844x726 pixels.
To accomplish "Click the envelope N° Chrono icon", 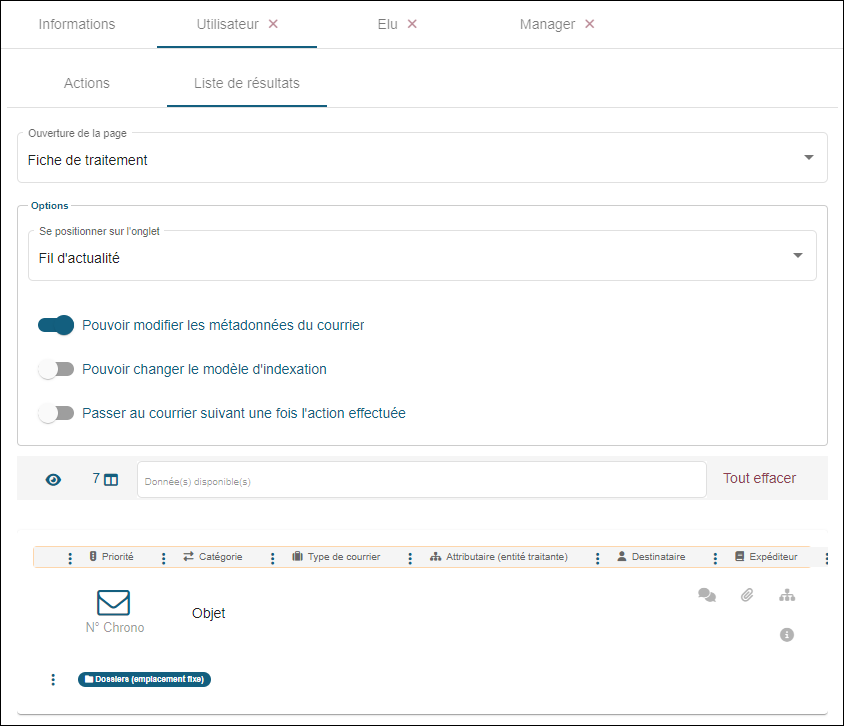I will pyautogui.click(x=114, y=602).
